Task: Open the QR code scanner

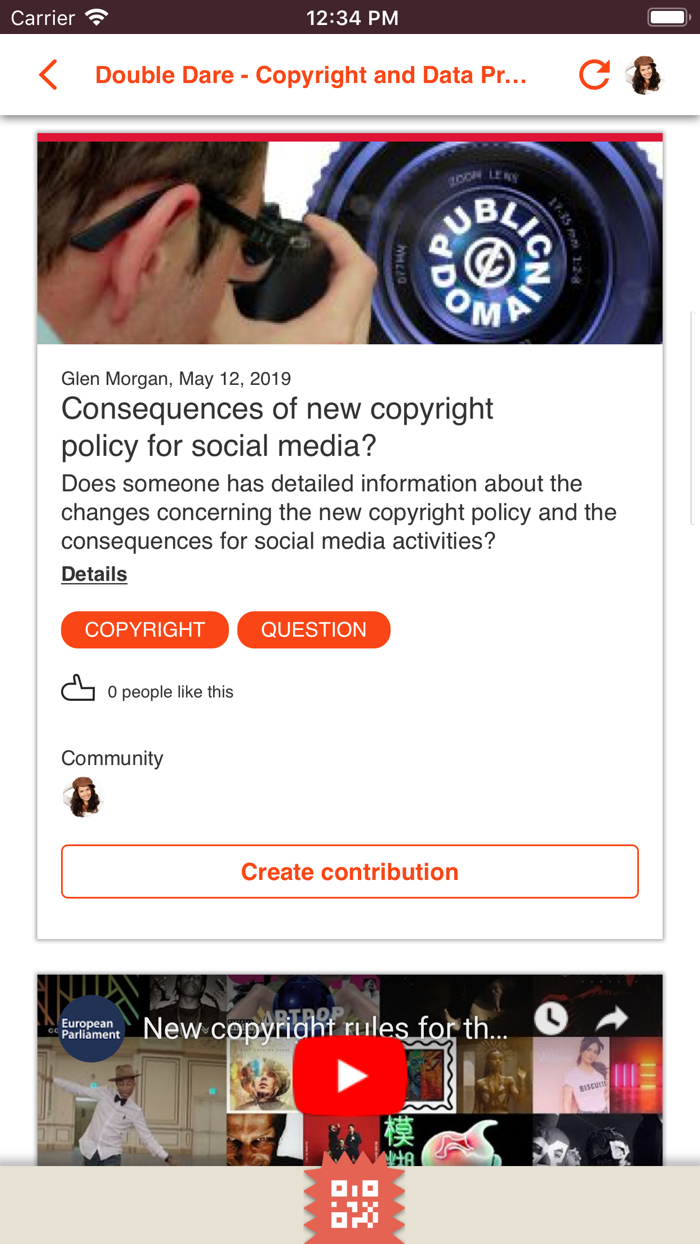Action: coord(354,1203)
